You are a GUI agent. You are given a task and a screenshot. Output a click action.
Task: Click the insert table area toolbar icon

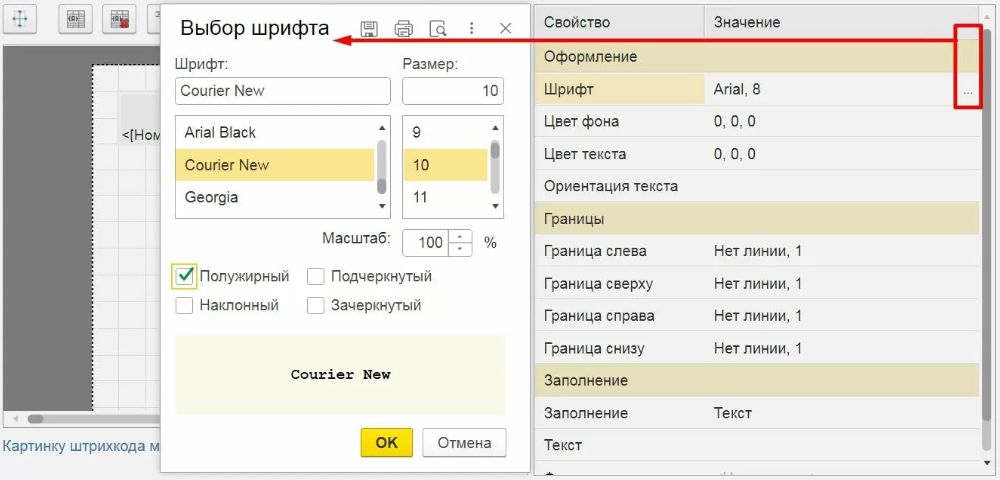75,20
